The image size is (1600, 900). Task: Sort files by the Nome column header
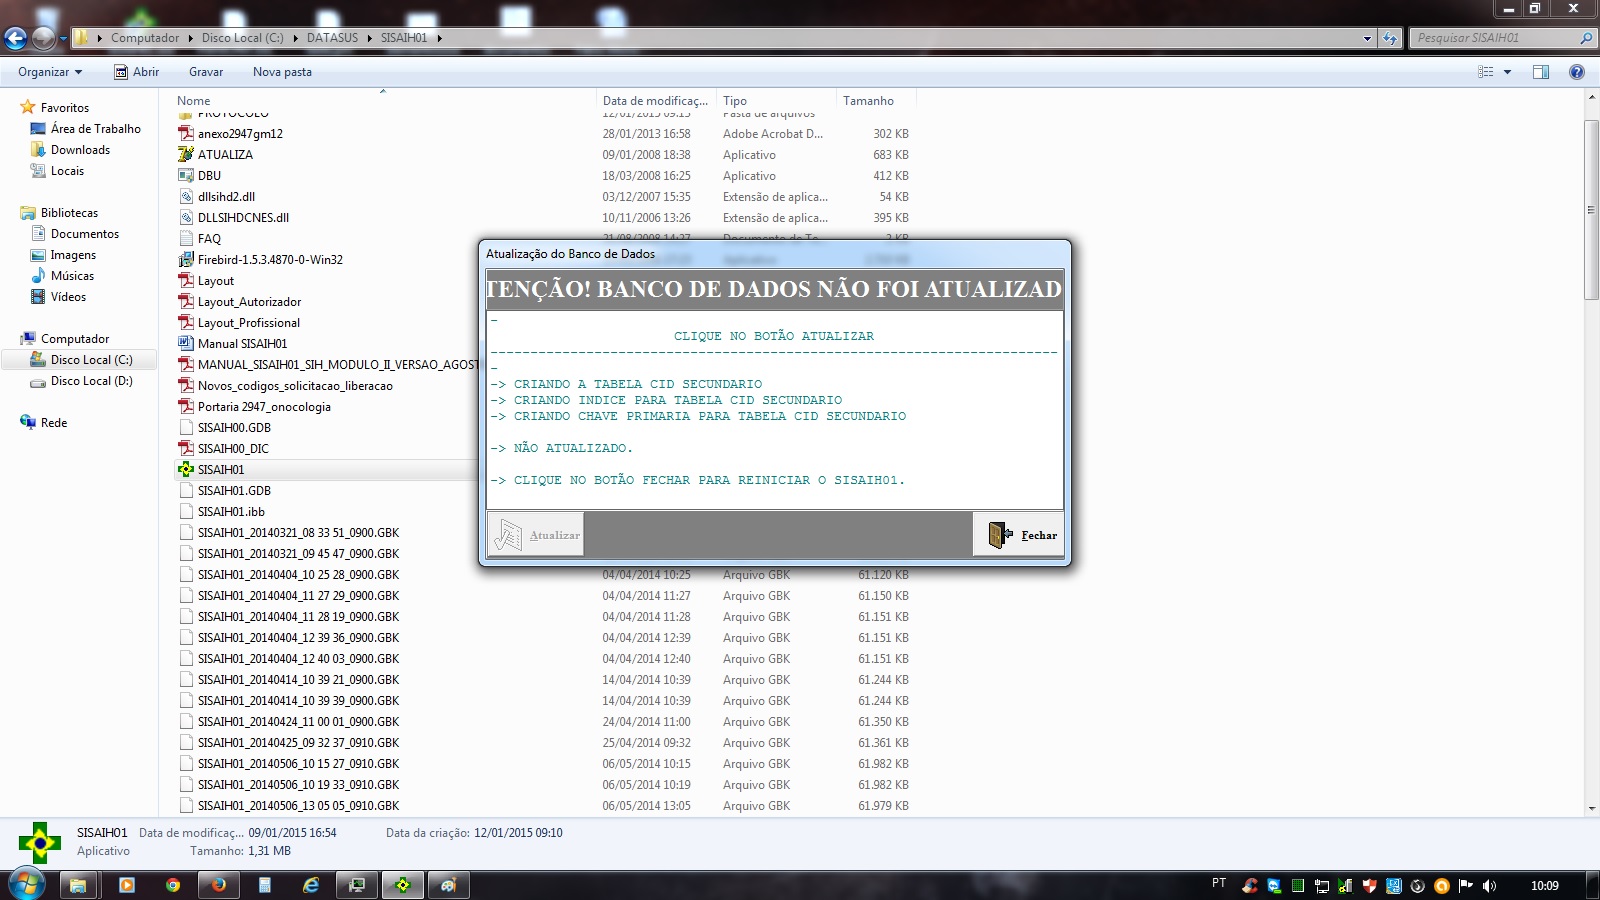[x=385, y=100]
